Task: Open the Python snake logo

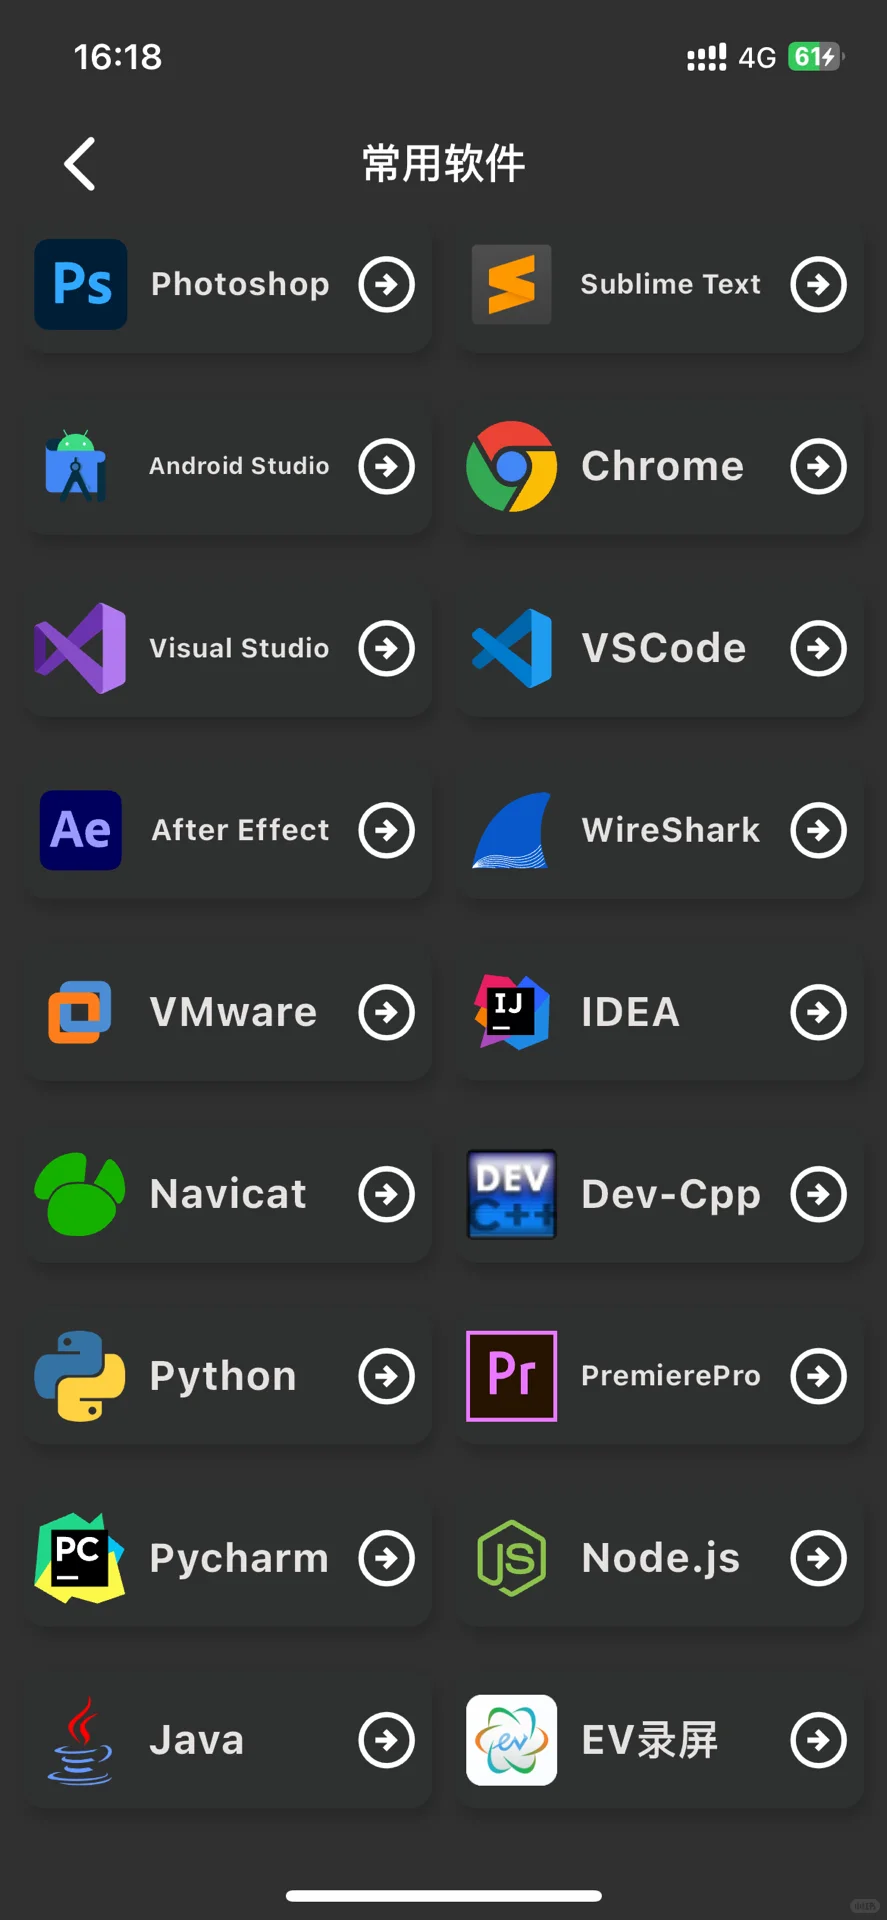Action: coord(80,1376)
